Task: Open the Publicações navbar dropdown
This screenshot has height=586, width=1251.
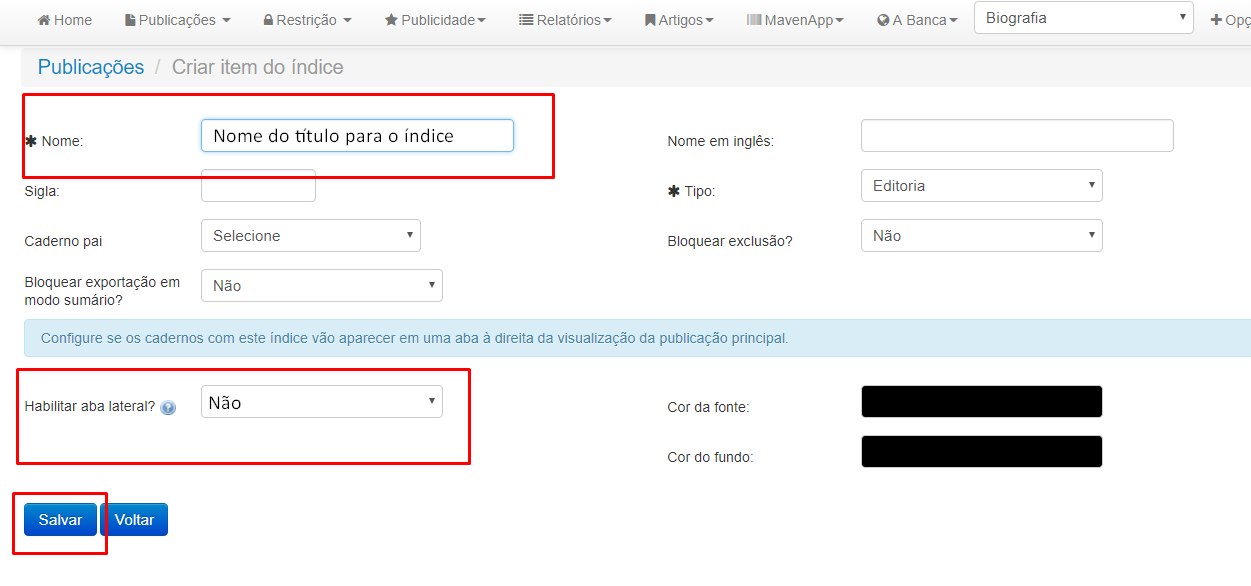Action: pos(177,20)
